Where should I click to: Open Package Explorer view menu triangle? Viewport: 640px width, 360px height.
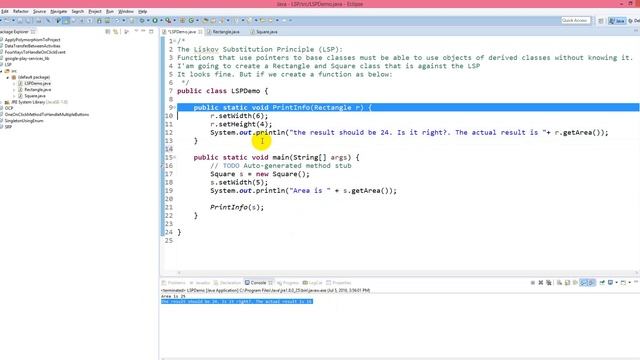(x=136, y=31)
